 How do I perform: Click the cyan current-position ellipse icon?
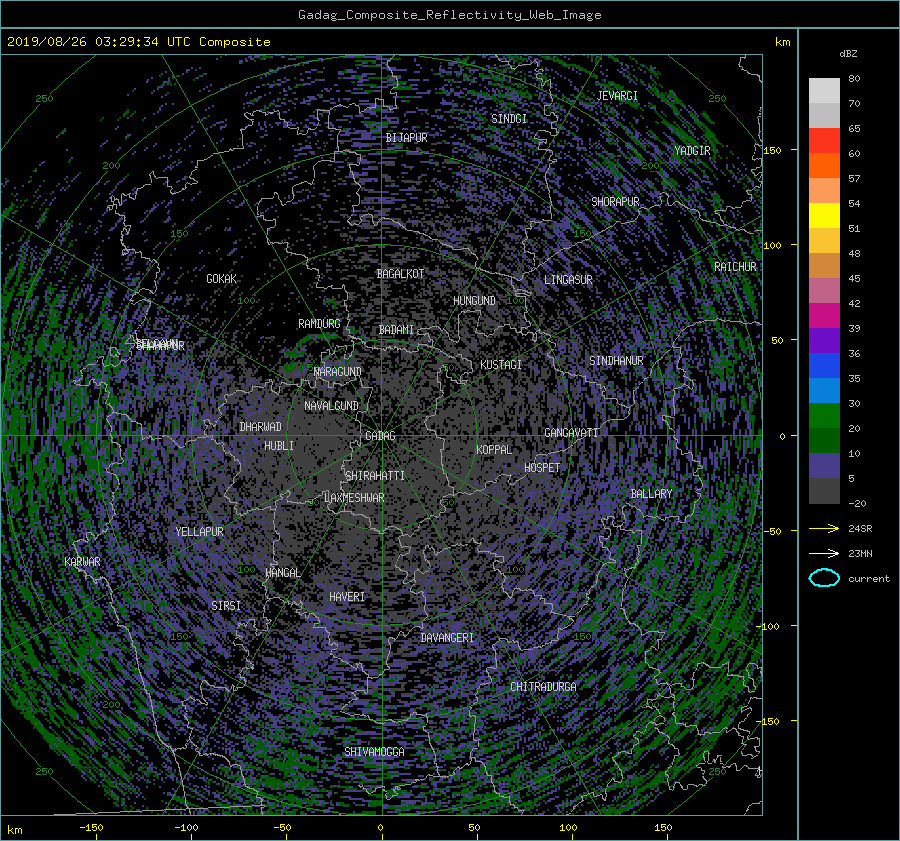824,578
